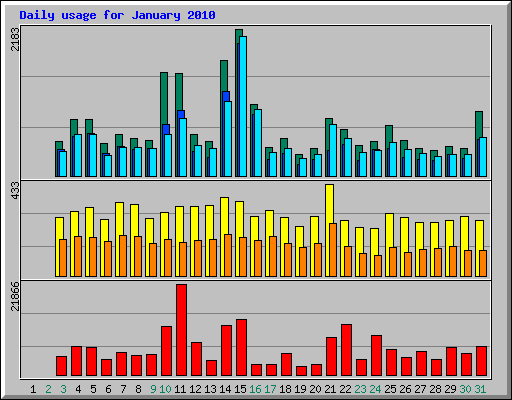Click the red bar for day 22
Image resolution: width=512 pixels, height=400 pixels.
pyautogui.click(x=346, y=350)
